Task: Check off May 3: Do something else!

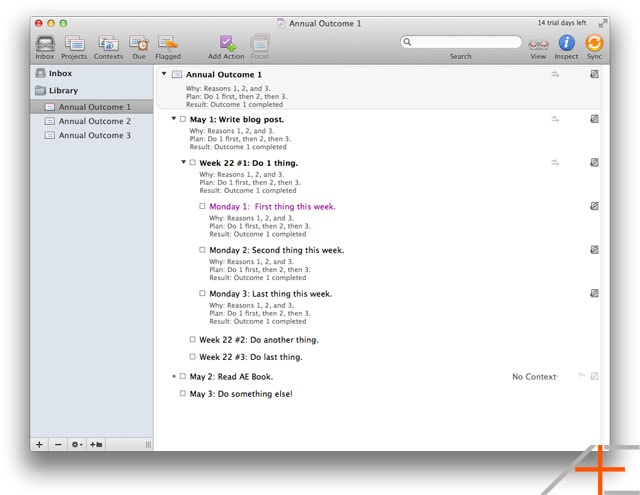Action: [183, 393]
